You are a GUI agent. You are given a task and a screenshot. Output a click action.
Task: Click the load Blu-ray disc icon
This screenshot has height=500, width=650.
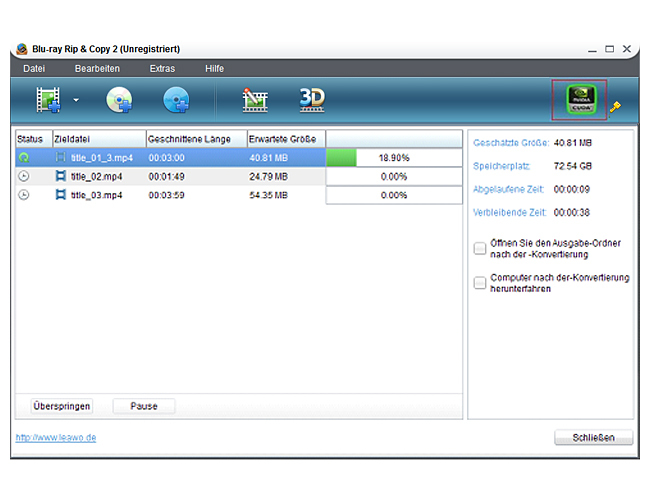click(176, 100)
